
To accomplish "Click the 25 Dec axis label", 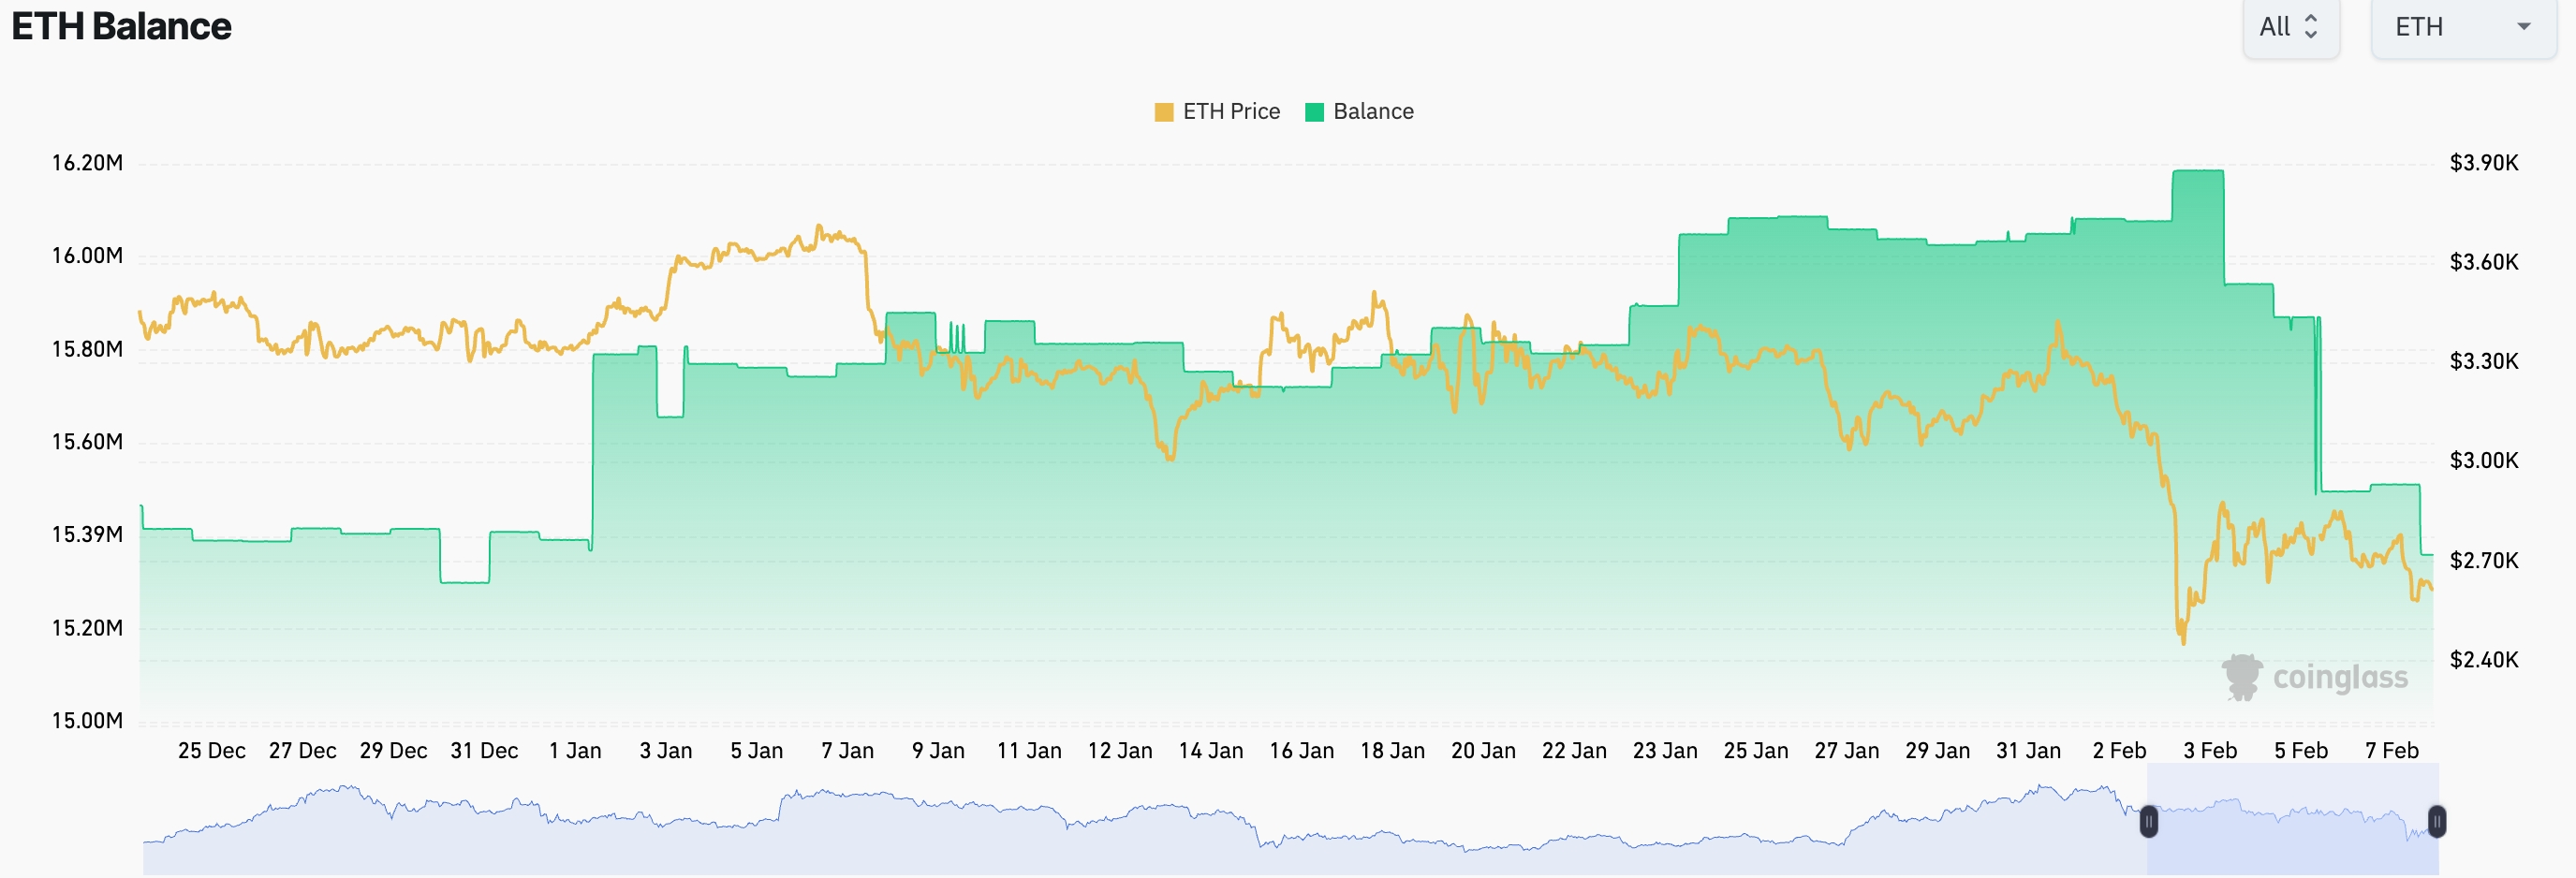I will 211,750.
